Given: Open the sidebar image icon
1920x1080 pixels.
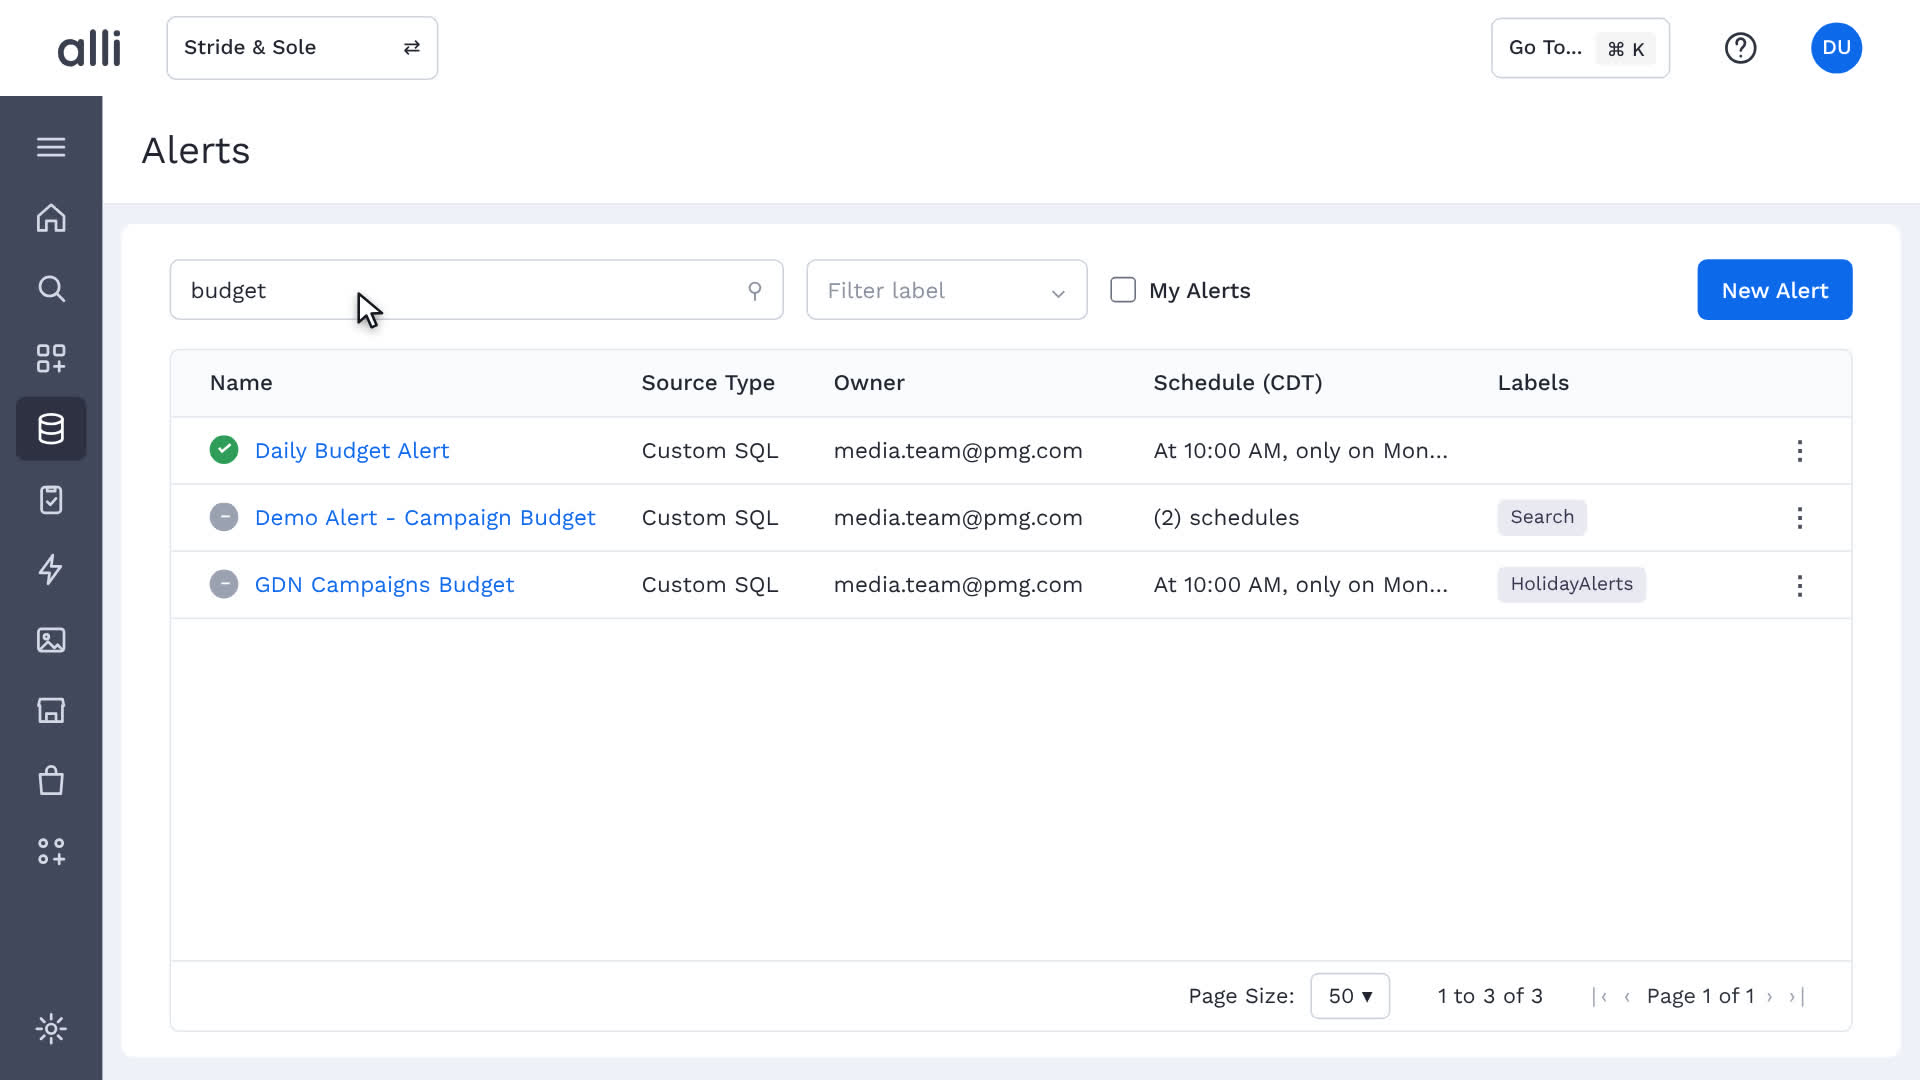Looking at the screenshot, I should pos(51,640).
